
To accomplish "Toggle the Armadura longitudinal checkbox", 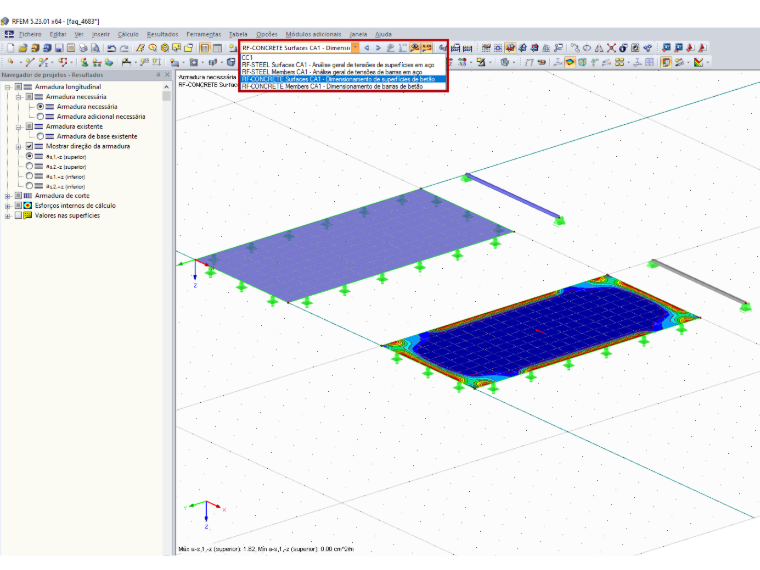I will [18, 87].
